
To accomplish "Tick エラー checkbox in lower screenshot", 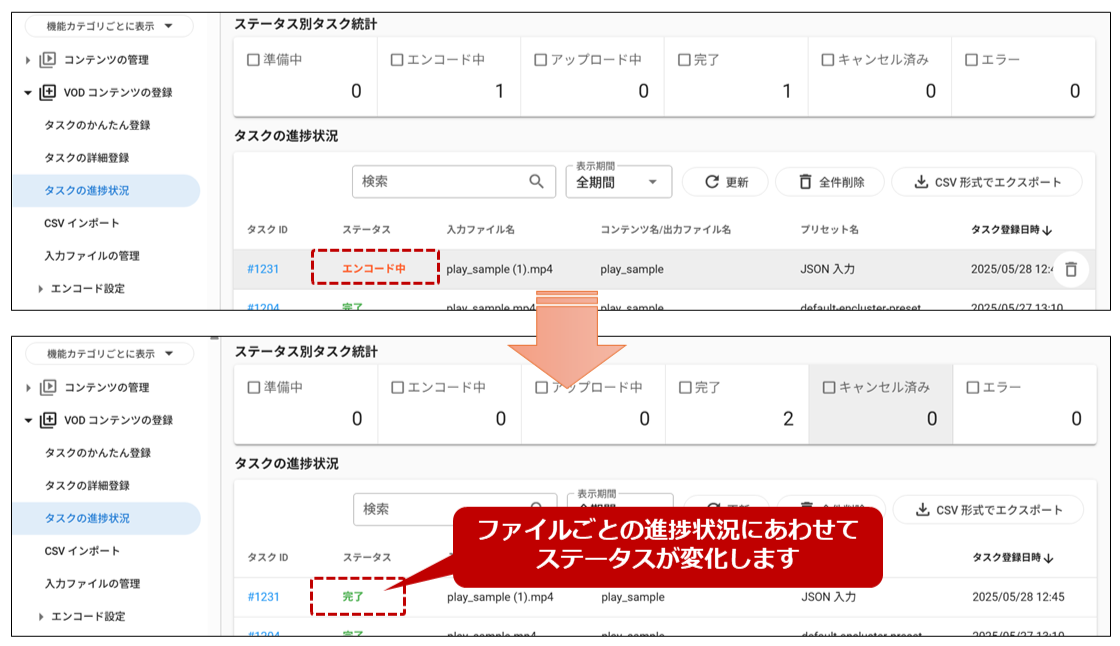I will click(x=972, y=387).
